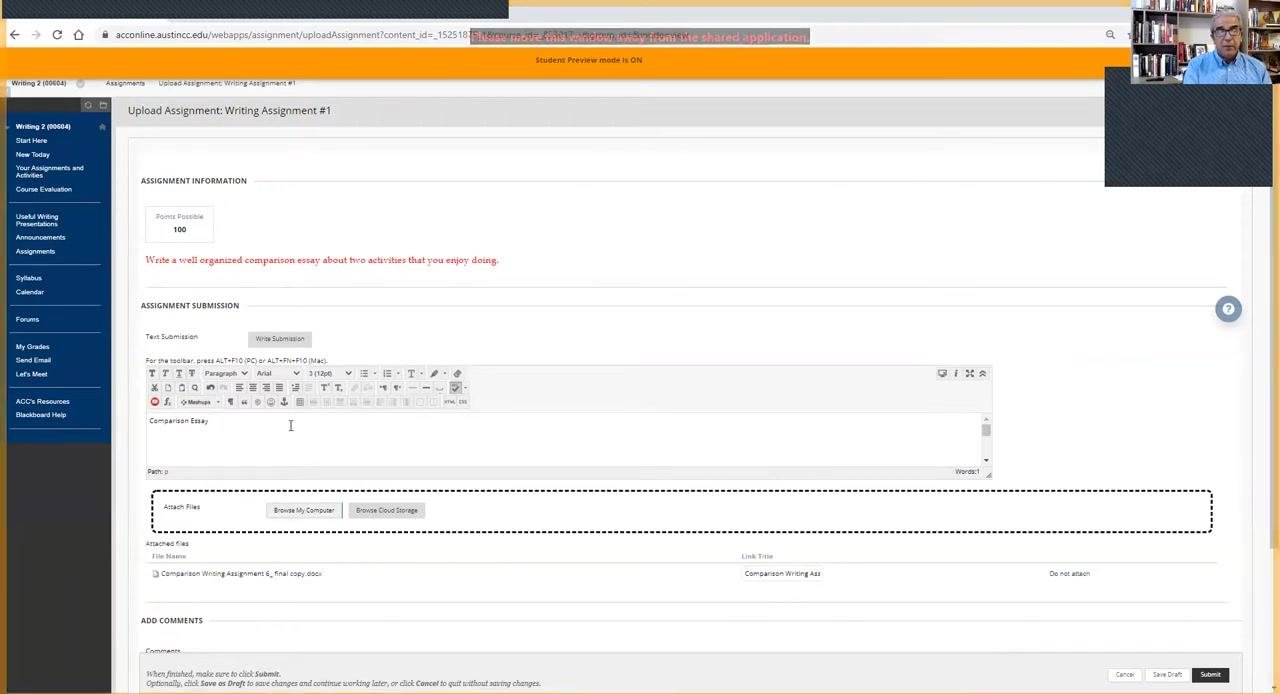Open the Assignments breadcrumb link
This screenshot has height=694, width=1280.
click(125, 83)
